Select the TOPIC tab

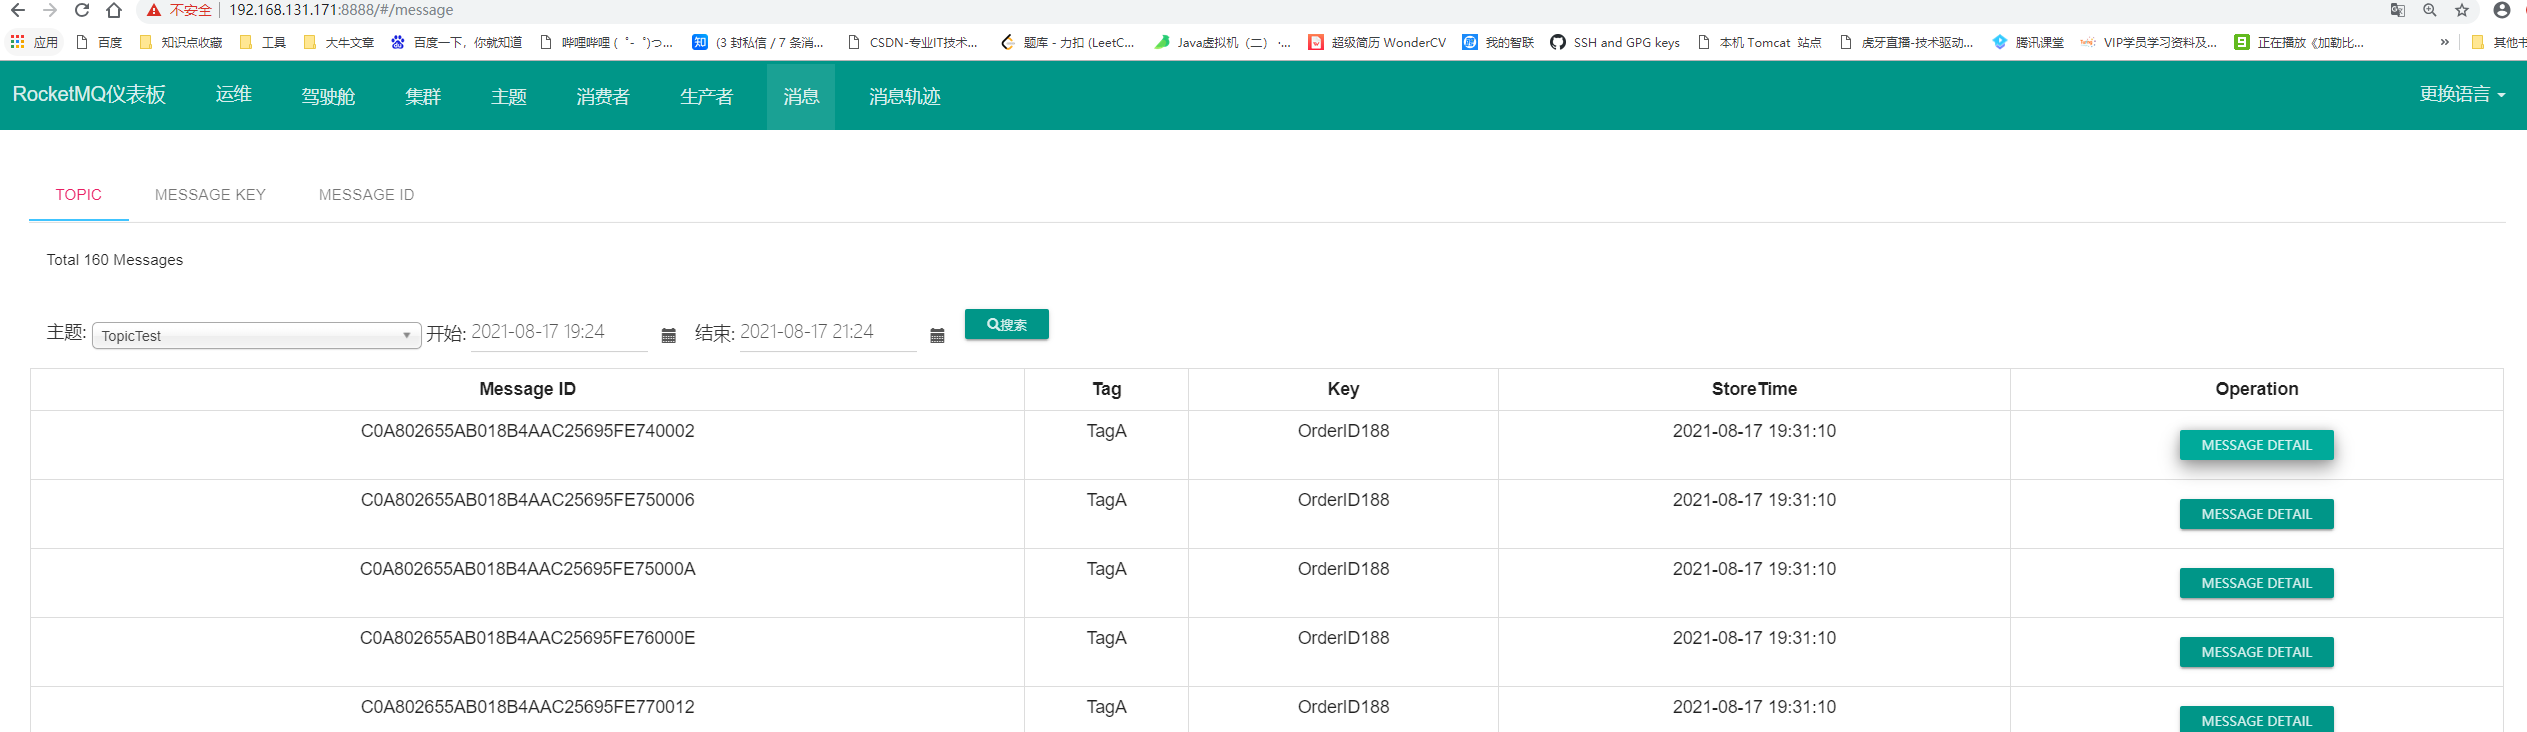pyautogui.click(x=79, y=194)
